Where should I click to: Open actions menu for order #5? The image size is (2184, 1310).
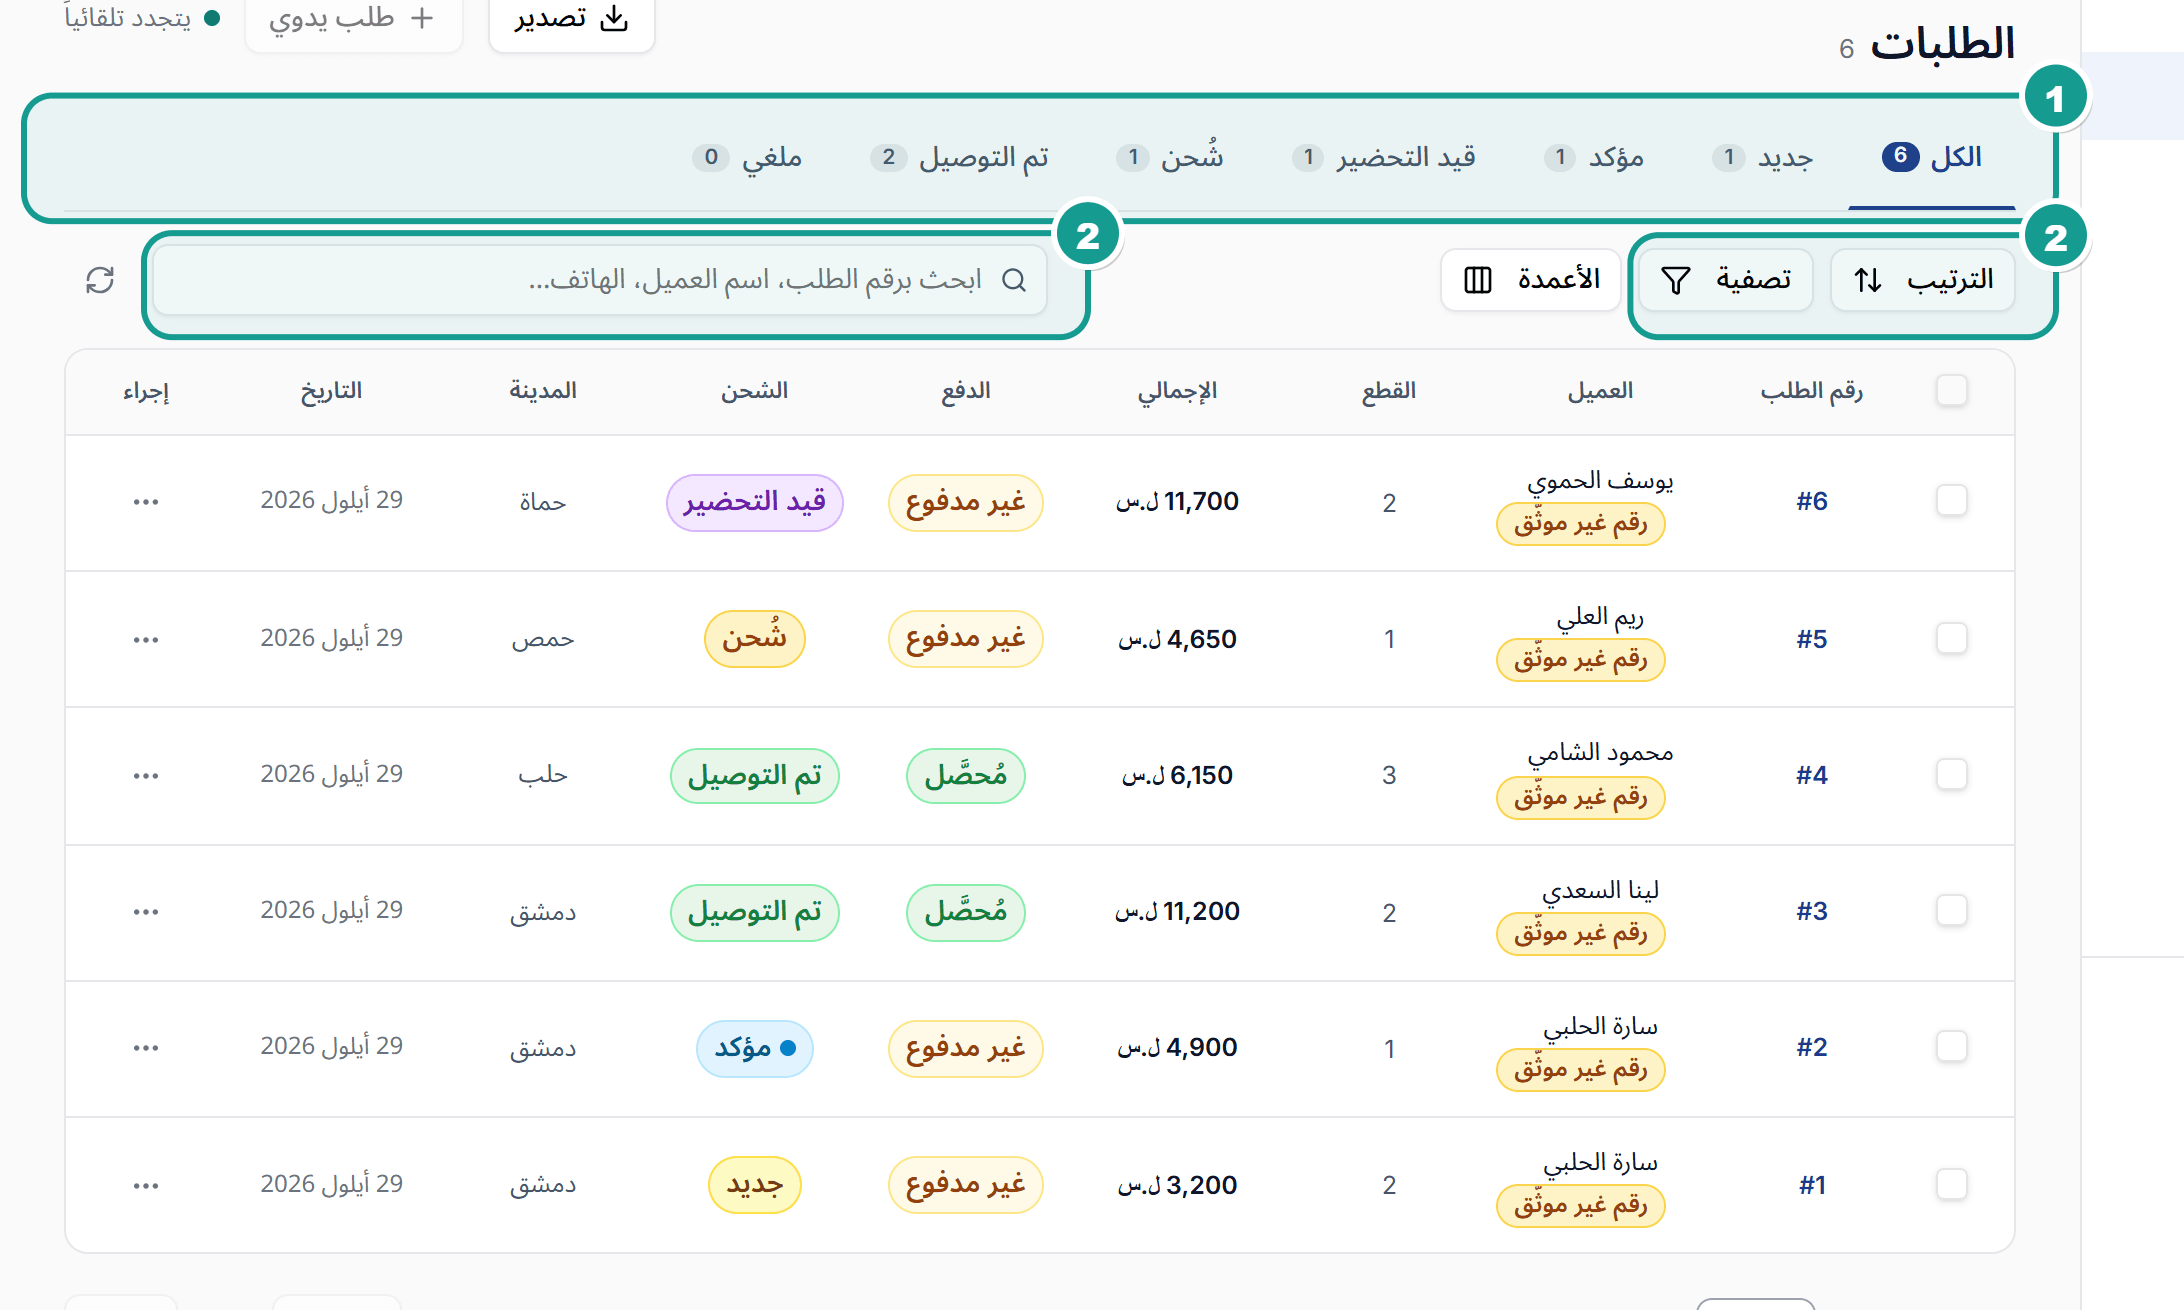(x=146, y=640)
